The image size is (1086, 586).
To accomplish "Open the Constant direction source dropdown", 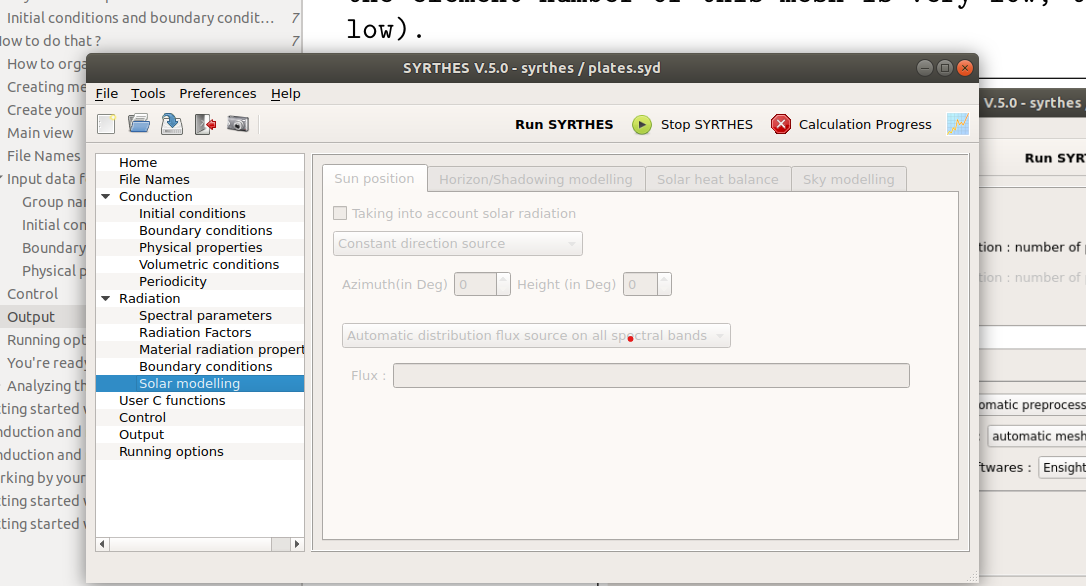I will point(457,243).
